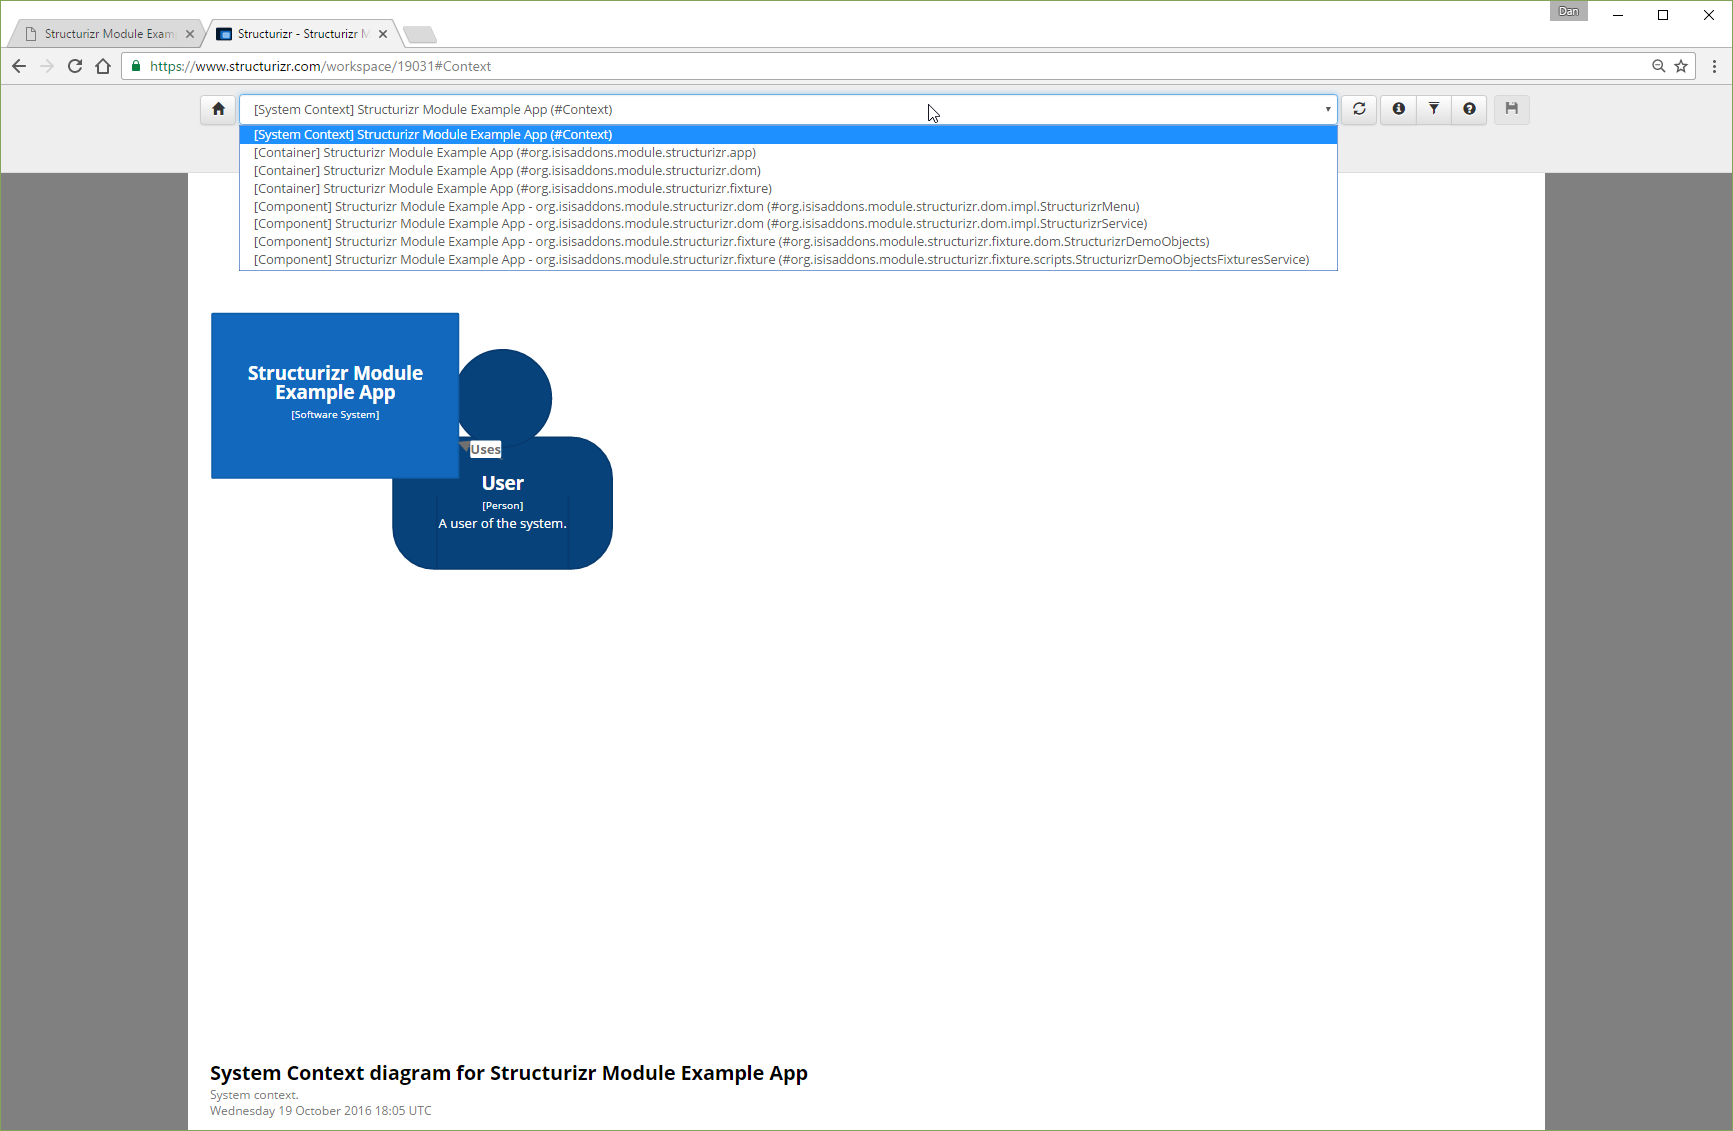
Task: Click the save floppy disk icon
Action: click(x=1512, y=109)
